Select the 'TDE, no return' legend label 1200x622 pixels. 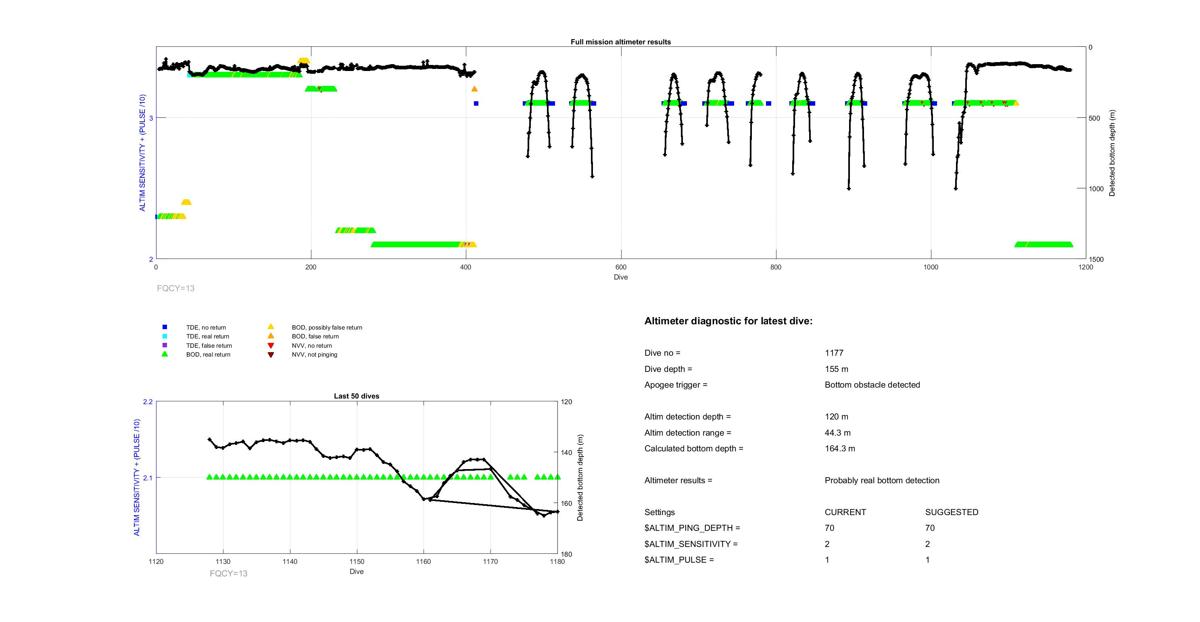pyautogui.click(x=208, y=327)
